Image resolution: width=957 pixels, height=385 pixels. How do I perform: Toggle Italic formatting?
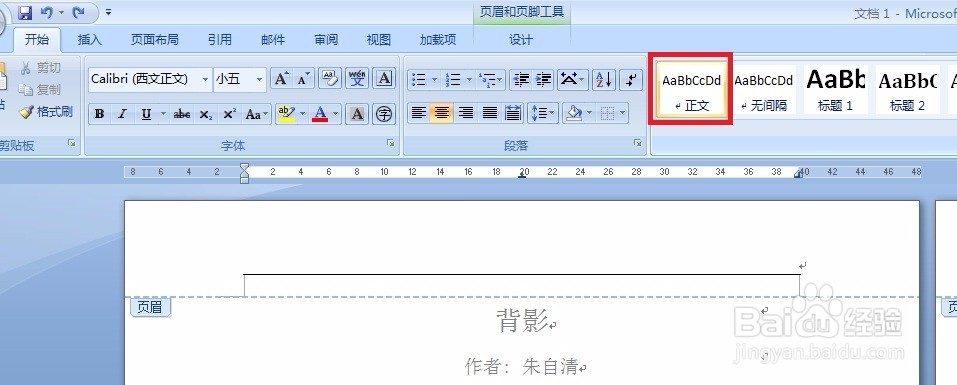122,114
